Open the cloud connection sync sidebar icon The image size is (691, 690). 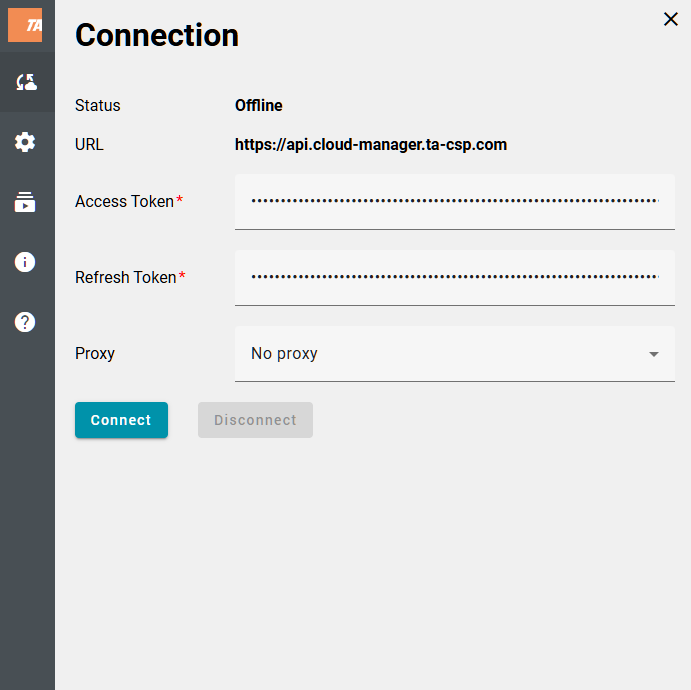coord(26,82)
